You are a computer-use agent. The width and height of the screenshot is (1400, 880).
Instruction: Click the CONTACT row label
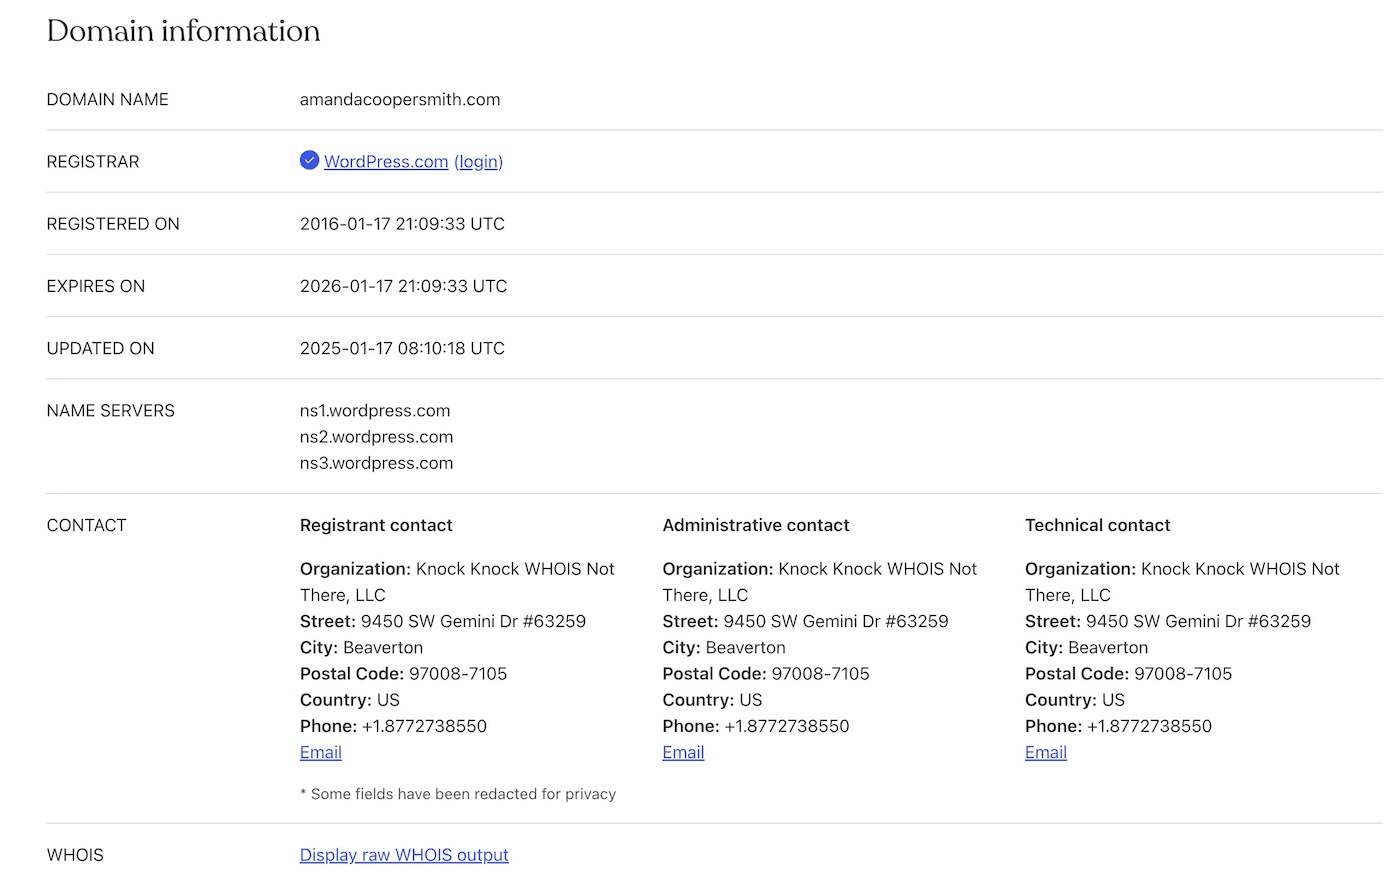click(x=87, y=525)
